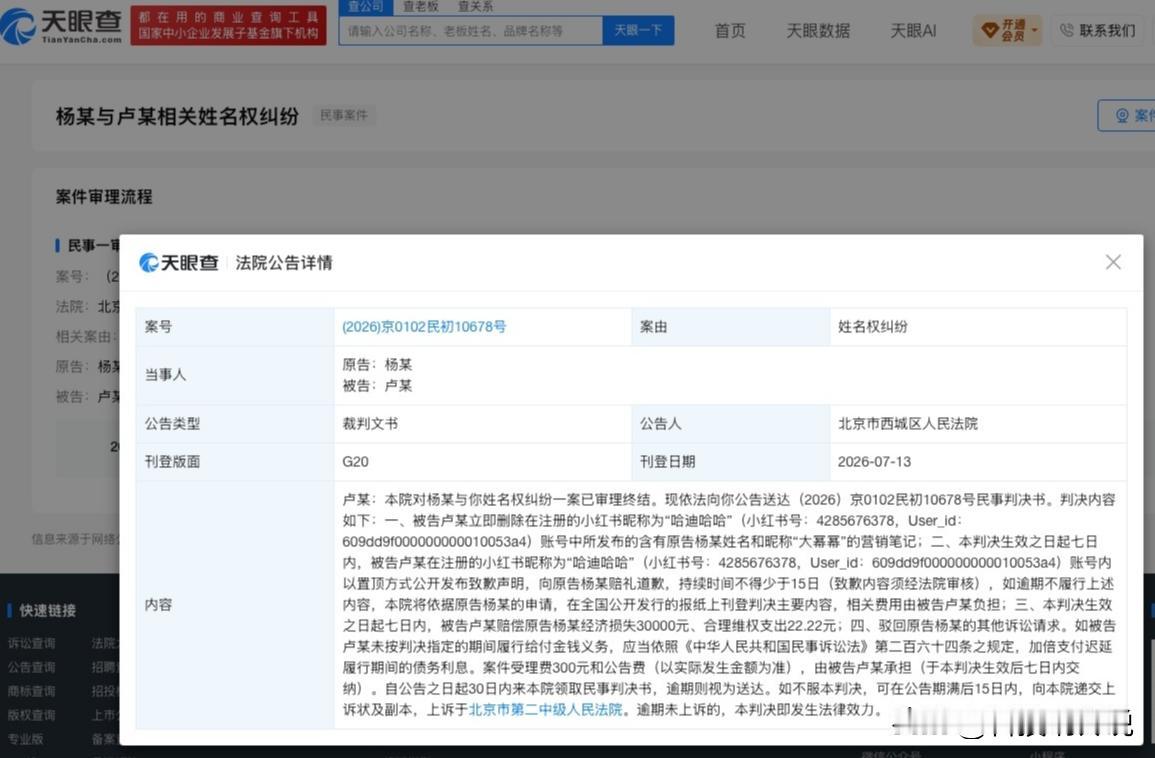This screenshot has height=758, width=1155.
Task: Click the 原告：杨某 party text
Action: (377, 364)
